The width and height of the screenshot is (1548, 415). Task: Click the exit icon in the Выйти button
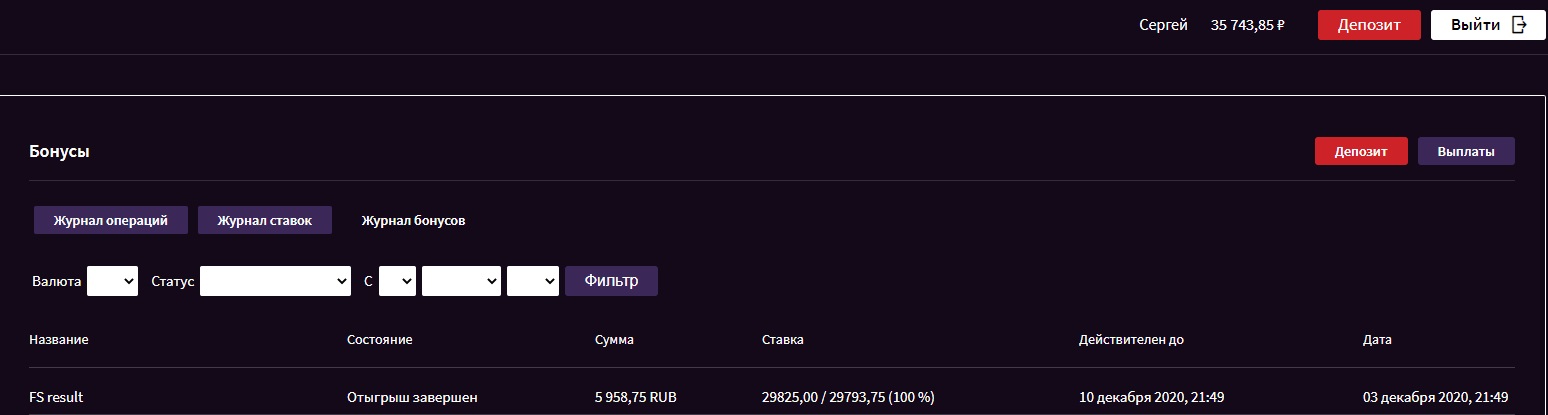1519,25
